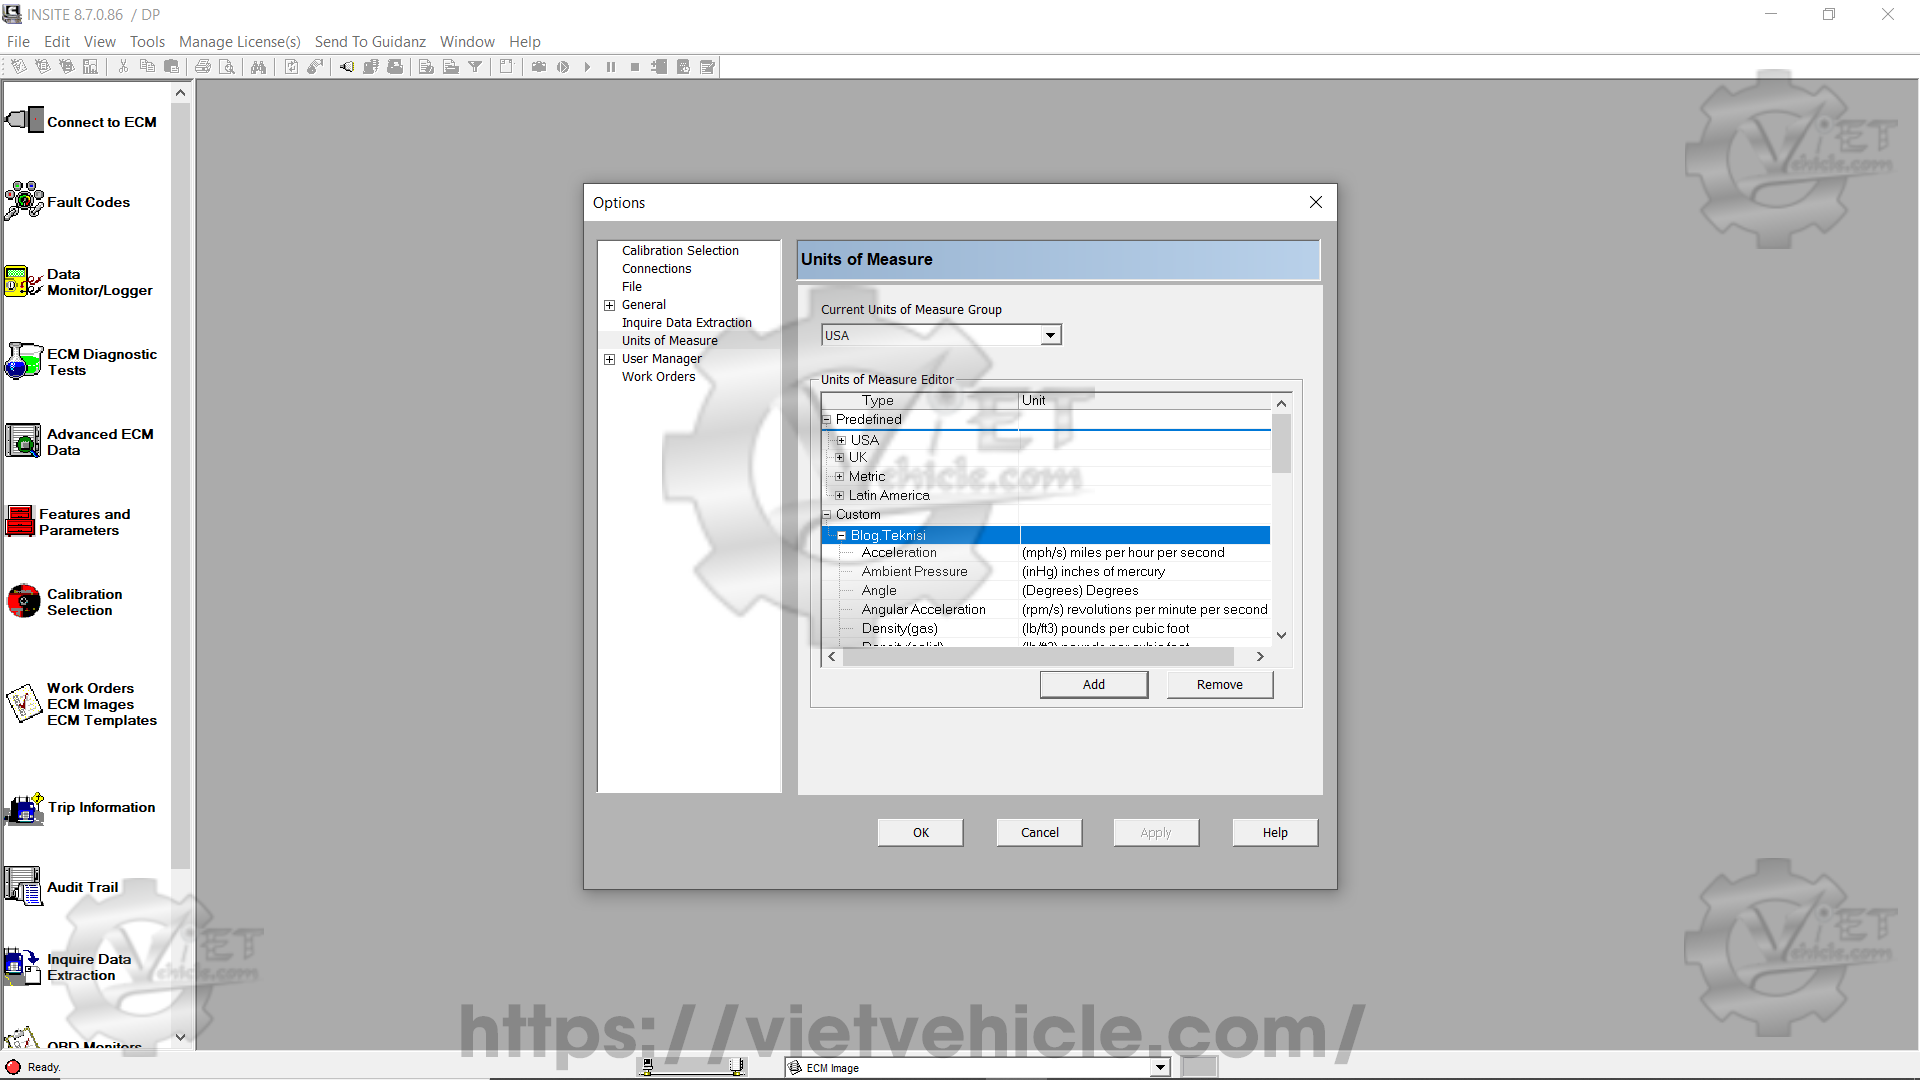Expand the General tree node
The image size is (1920, 1080).
[x=609, y=305]
